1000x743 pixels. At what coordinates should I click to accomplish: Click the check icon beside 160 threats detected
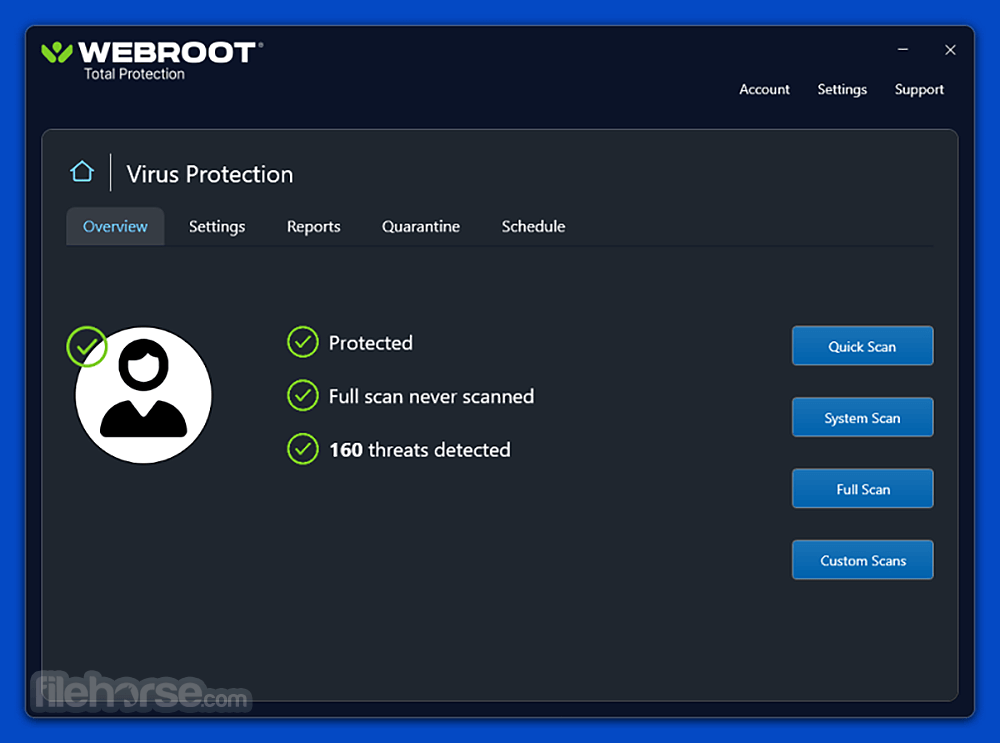pyautogui.click(x=303, y=449)
